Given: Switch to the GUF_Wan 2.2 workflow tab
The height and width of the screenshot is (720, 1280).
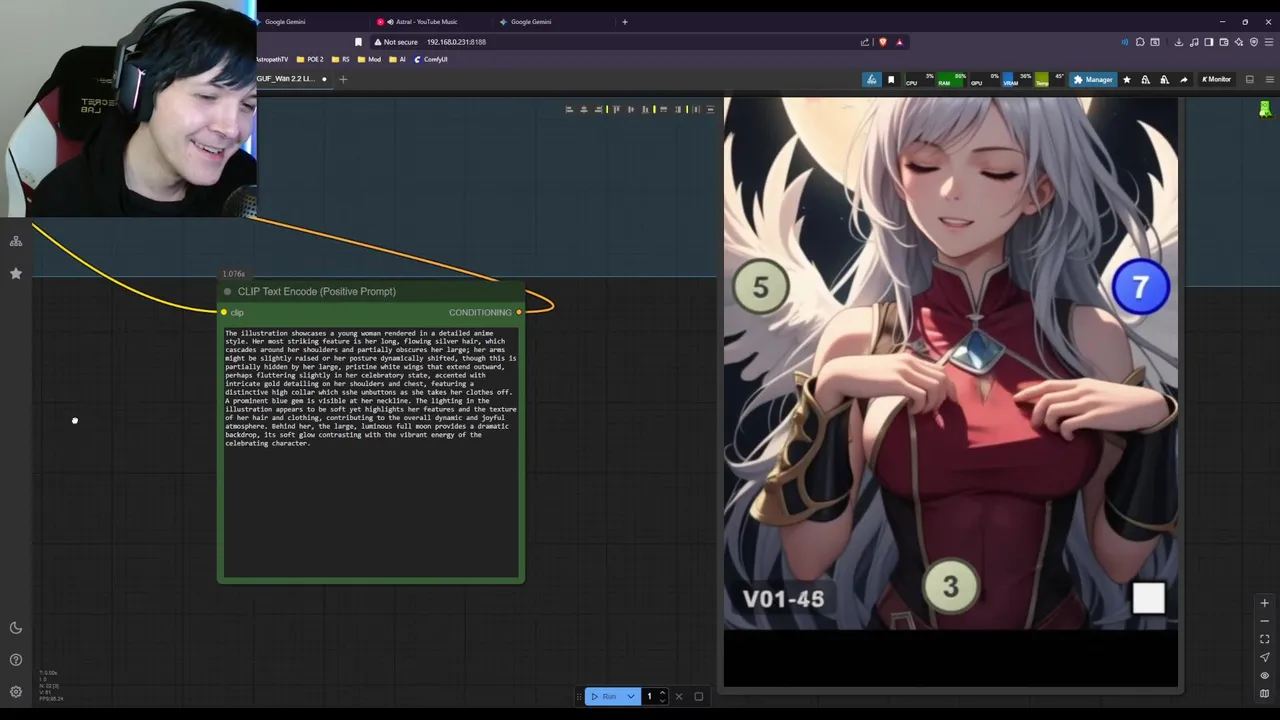Looking at the screenshot, I should click(x=293, y=79).
